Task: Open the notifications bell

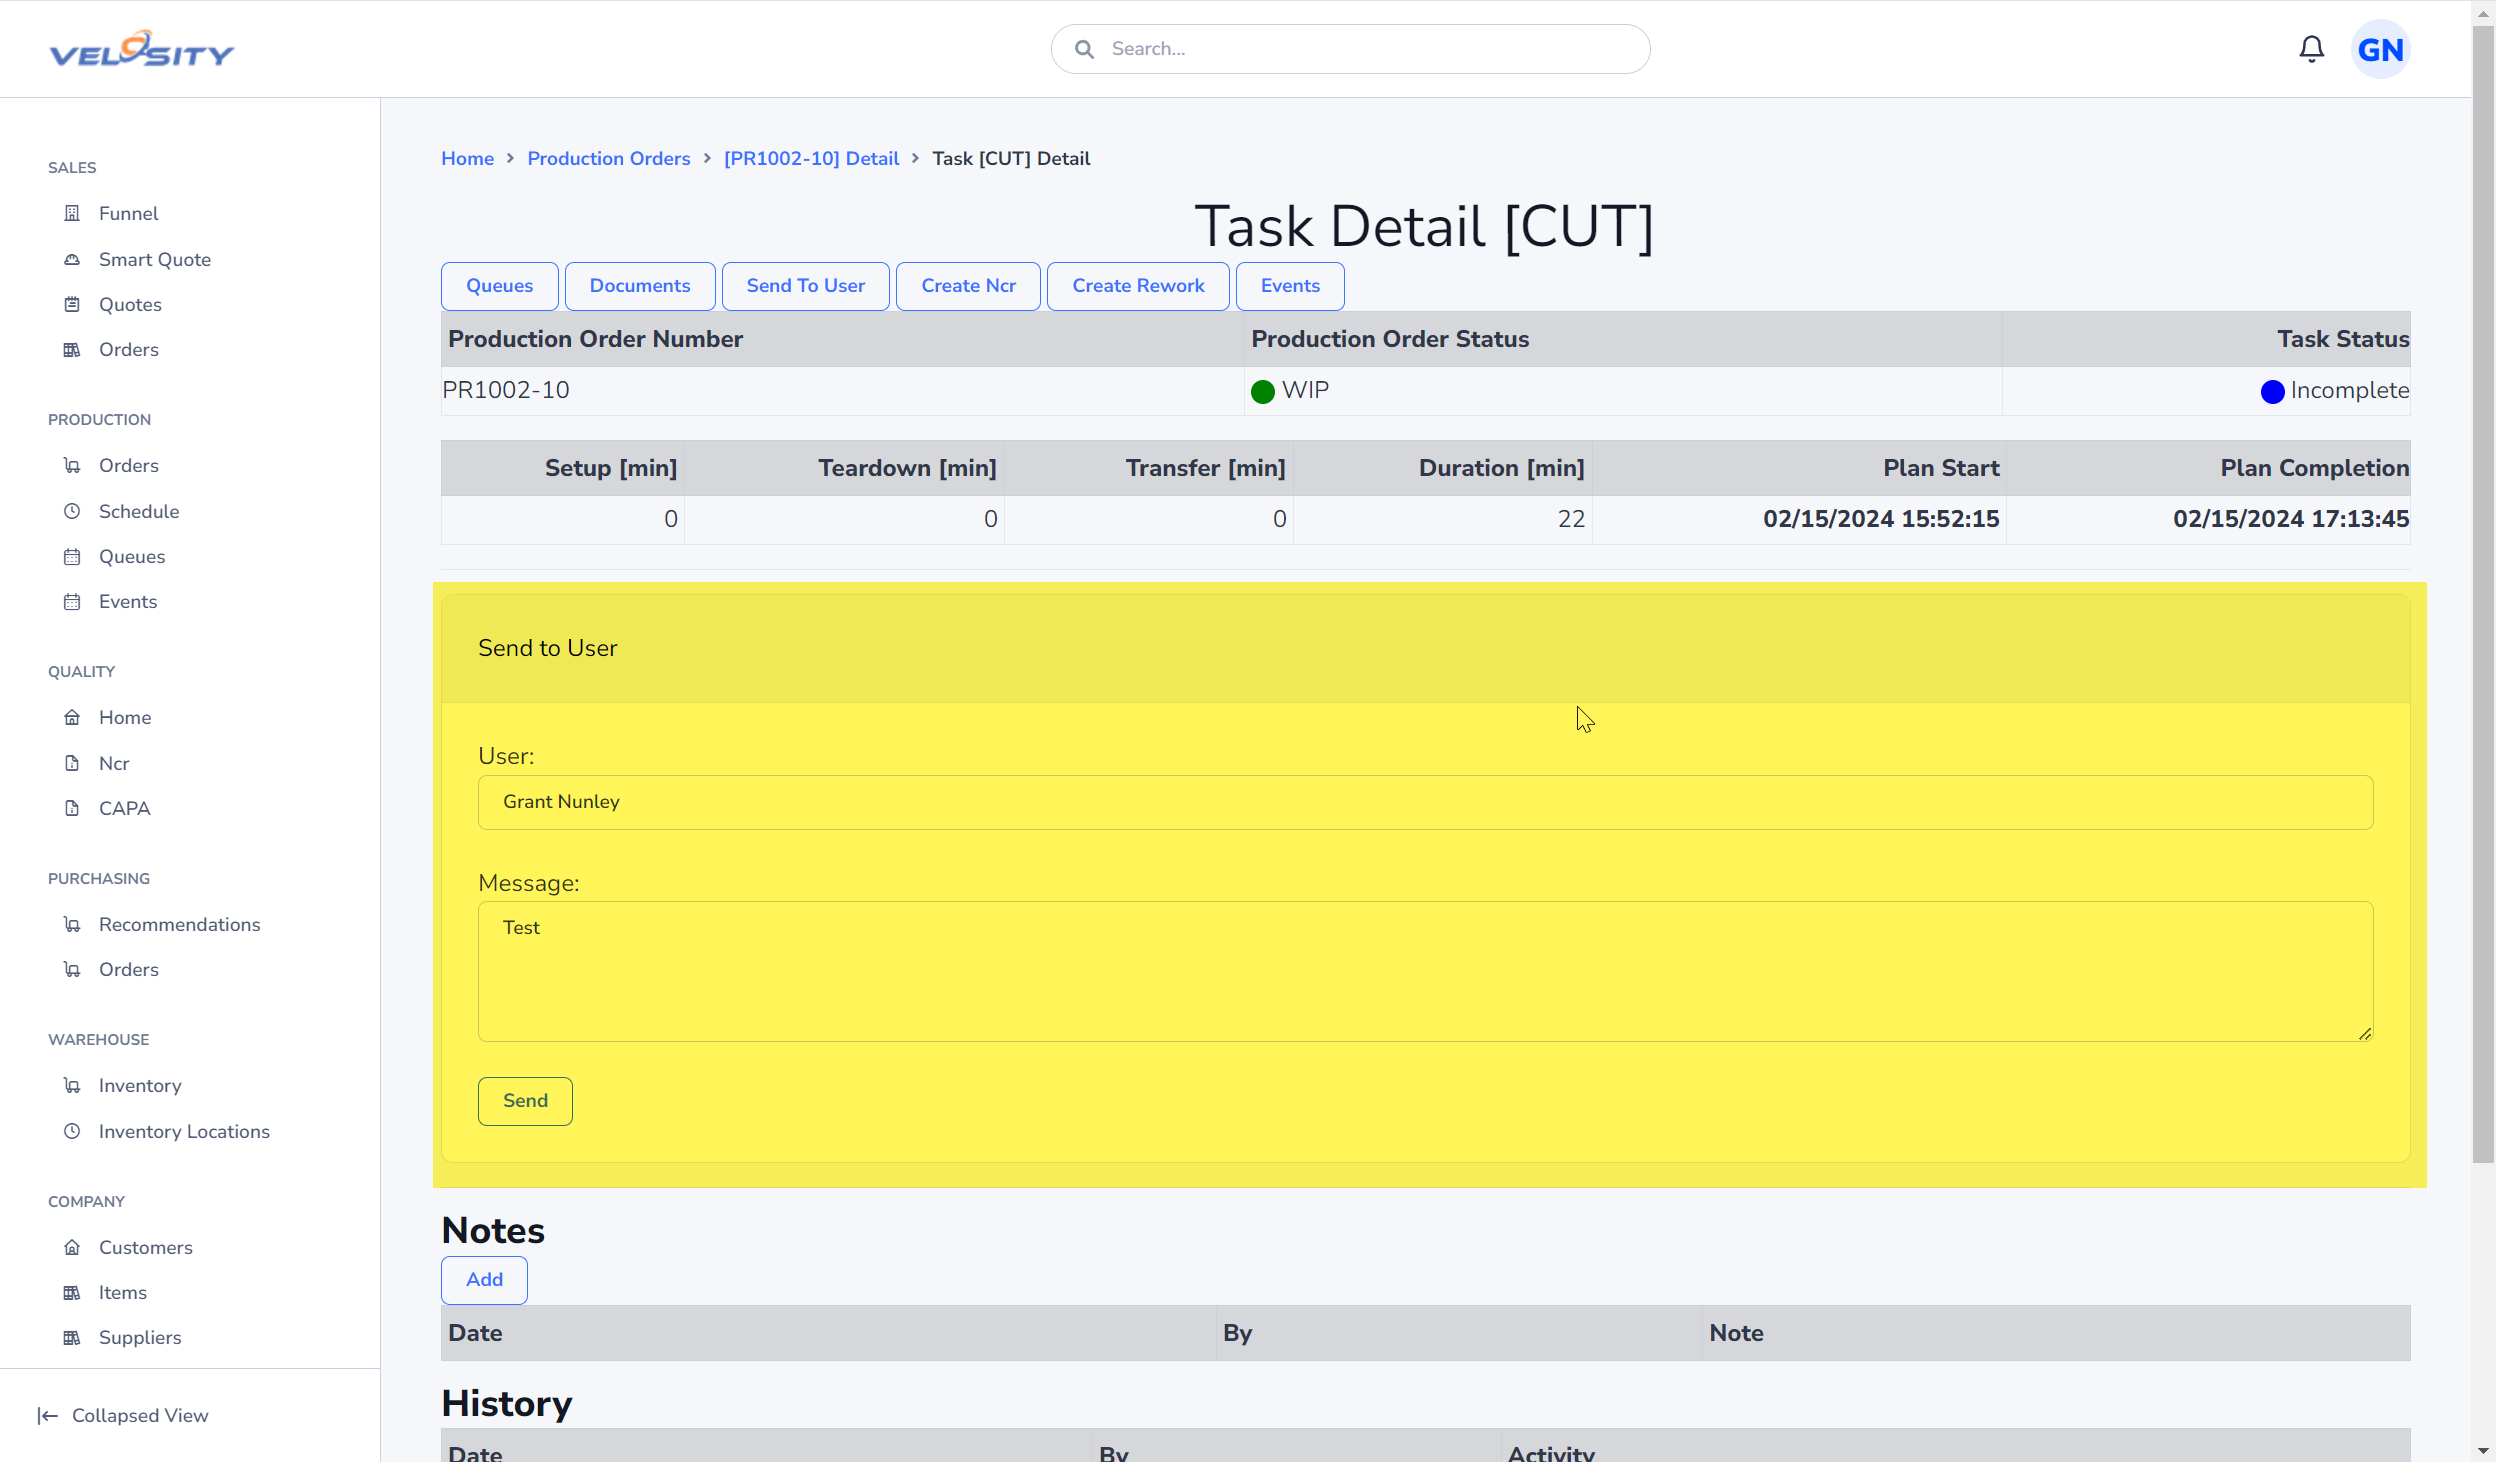Action: [2311, 49]
